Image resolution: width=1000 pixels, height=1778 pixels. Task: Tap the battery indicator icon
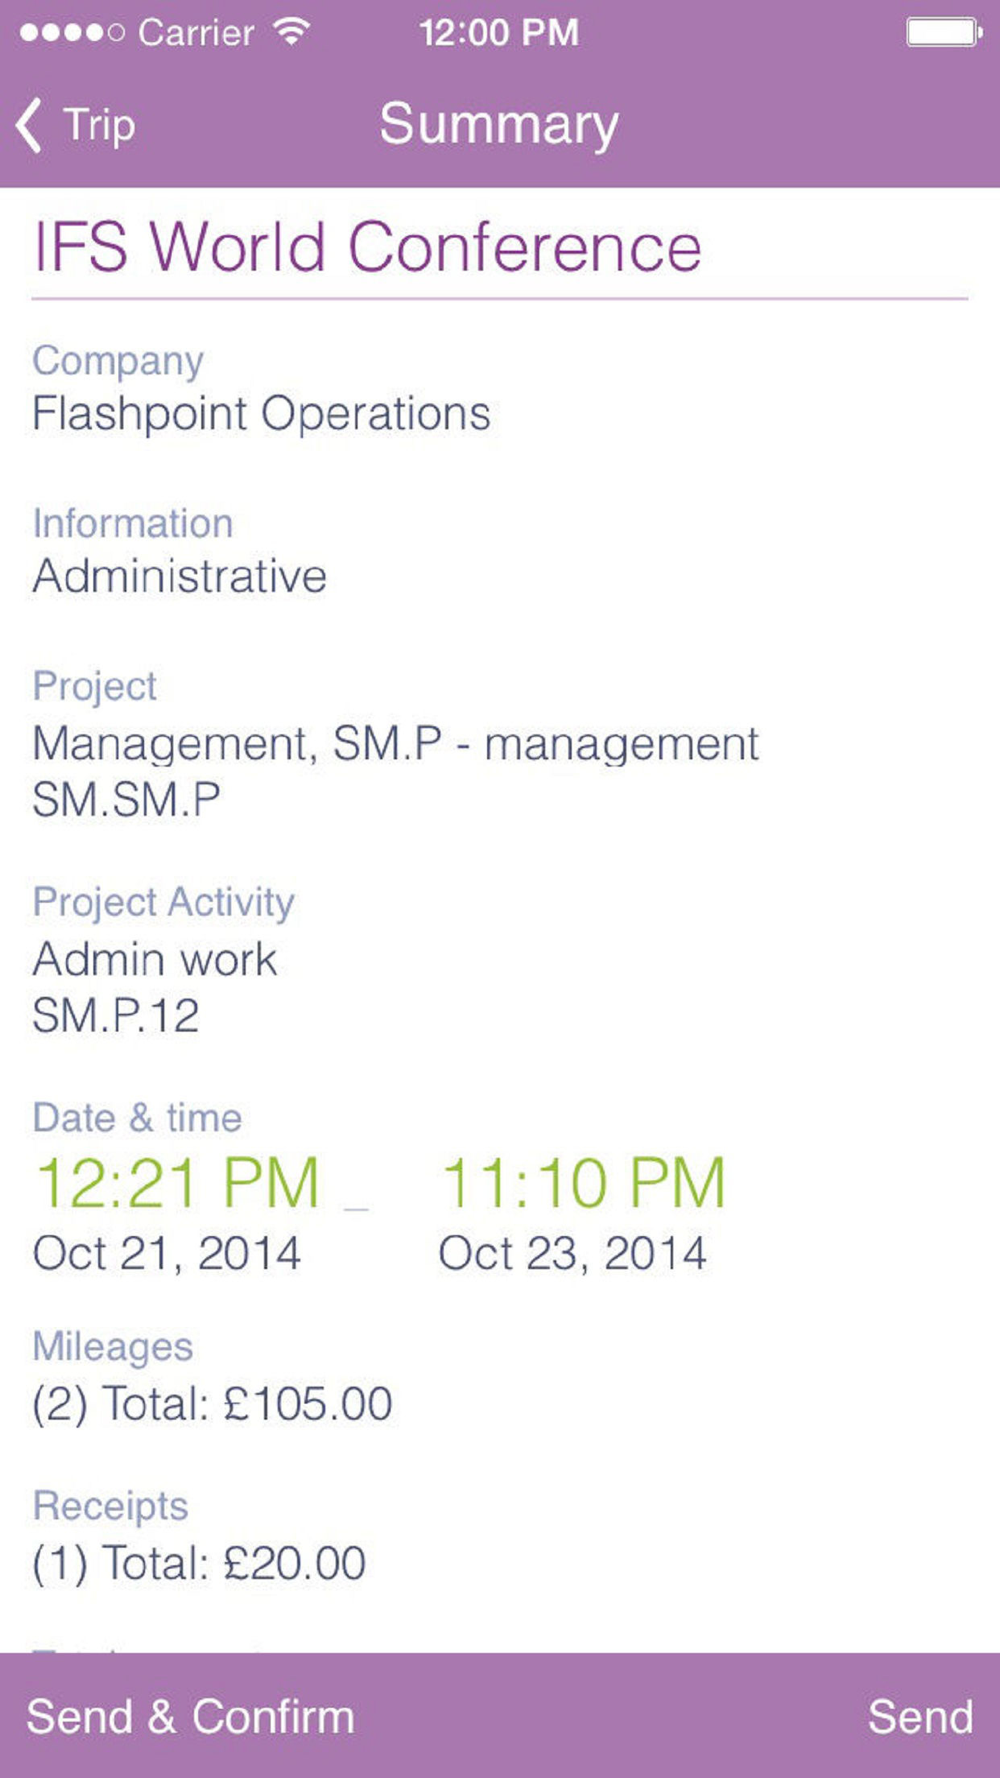943,32
